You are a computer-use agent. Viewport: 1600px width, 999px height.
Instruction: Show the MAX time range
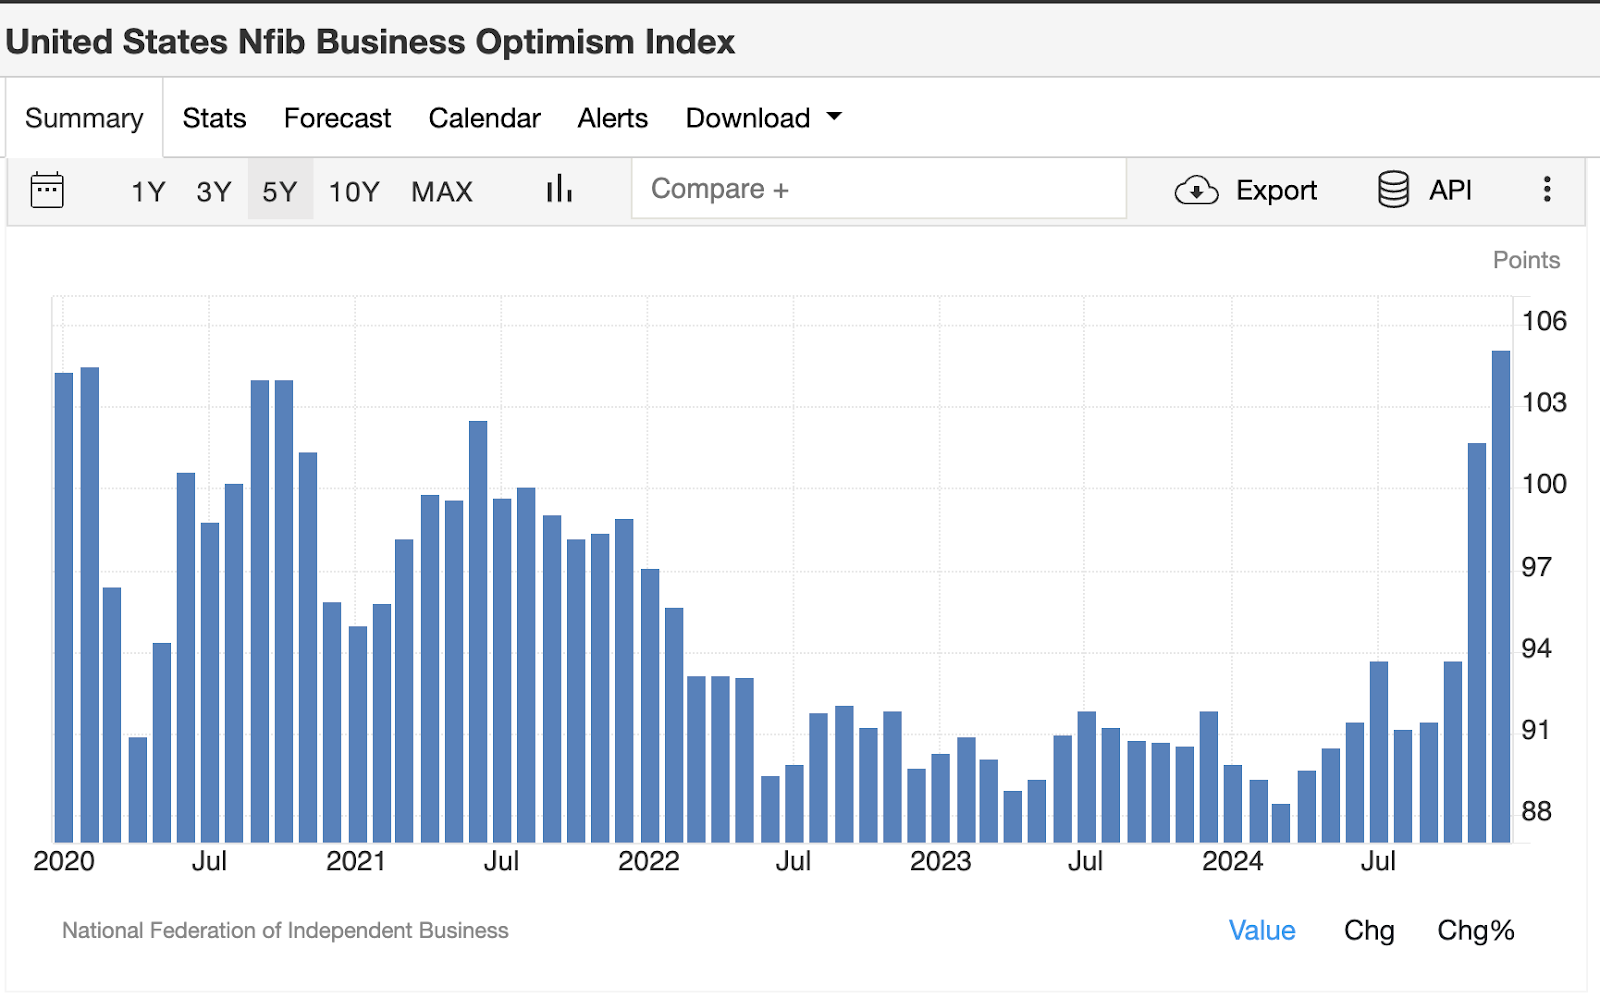click(x=442, y=191)
